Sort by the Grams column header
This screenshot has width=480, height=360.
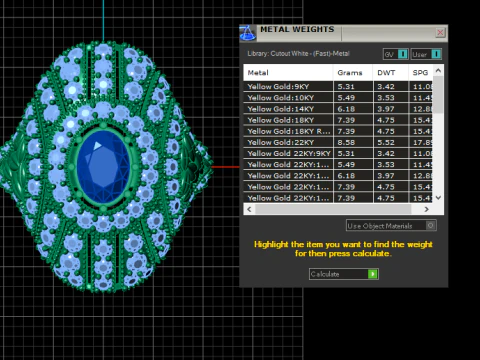[x=353, y=73]
